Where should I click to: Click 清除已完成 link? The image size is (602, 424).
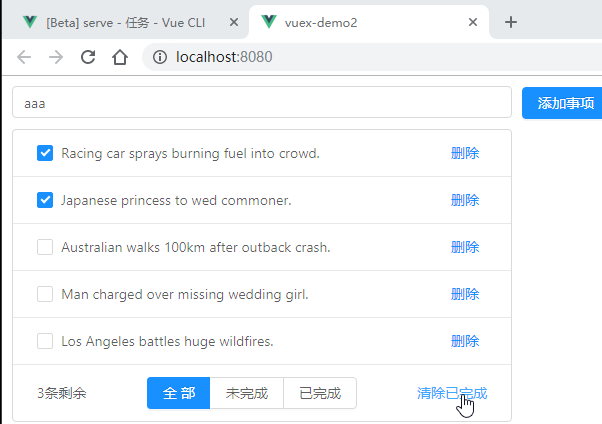452,393
